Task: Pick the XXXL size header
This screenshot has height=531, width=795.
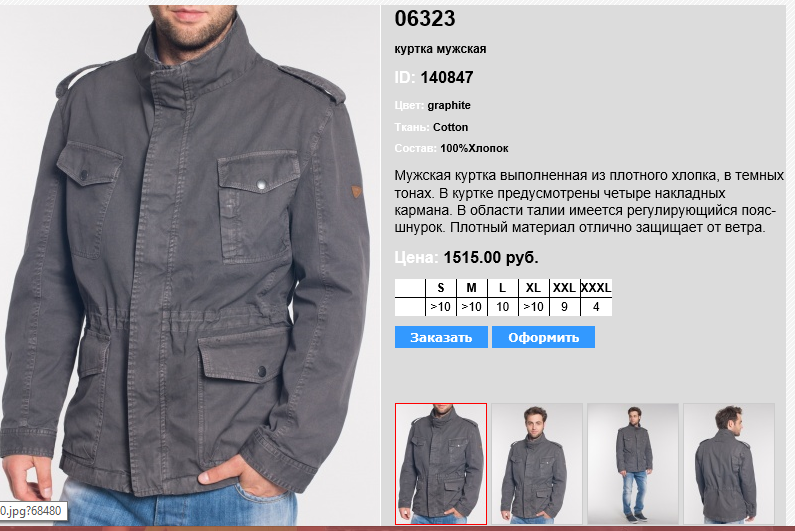Action: pos(596,288)
